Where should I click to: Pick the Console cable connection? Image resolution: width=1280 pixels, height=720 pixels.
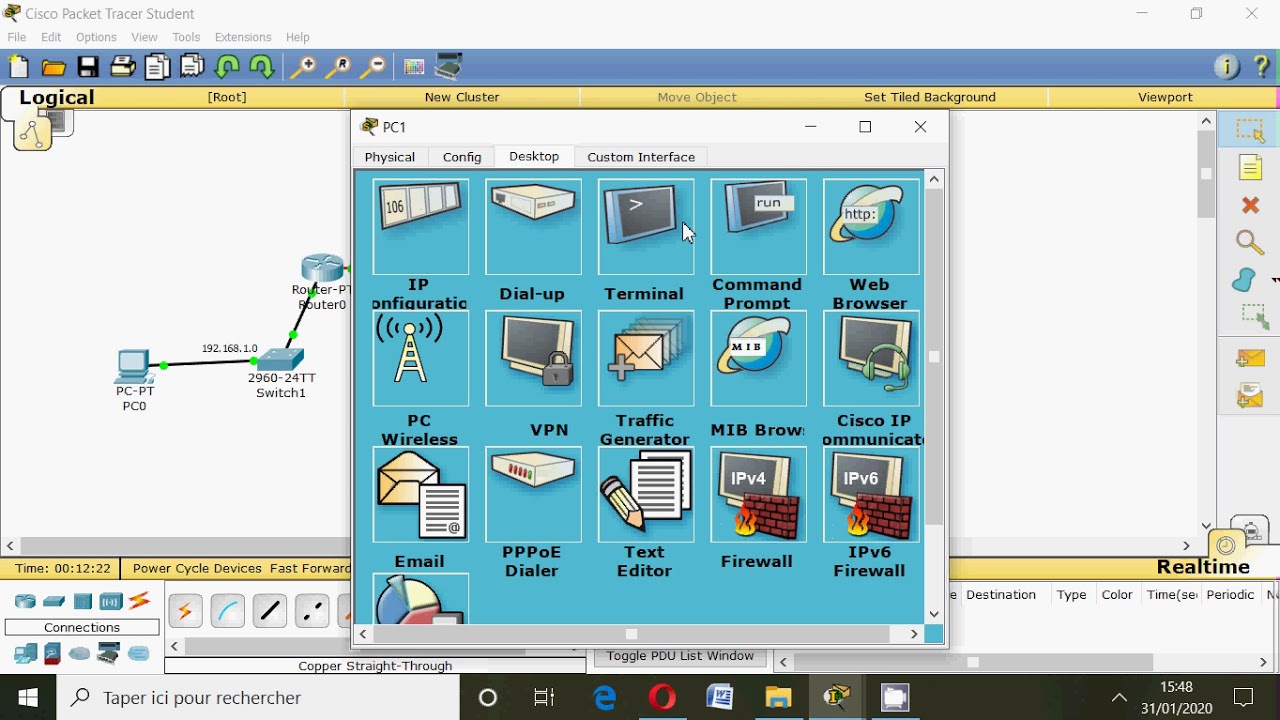tap(227, 610)
